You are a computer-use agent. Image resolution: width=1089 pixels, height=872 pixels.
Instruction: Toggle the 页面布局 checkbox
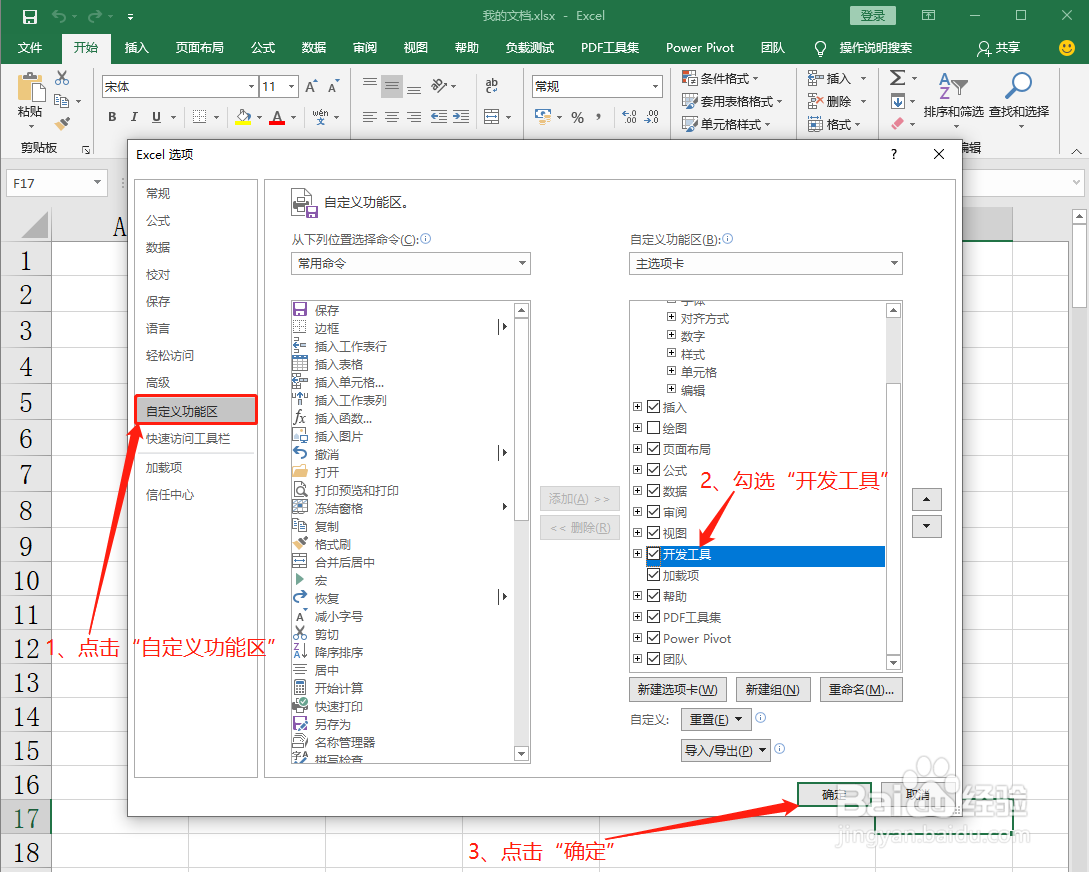coord(654,448)
